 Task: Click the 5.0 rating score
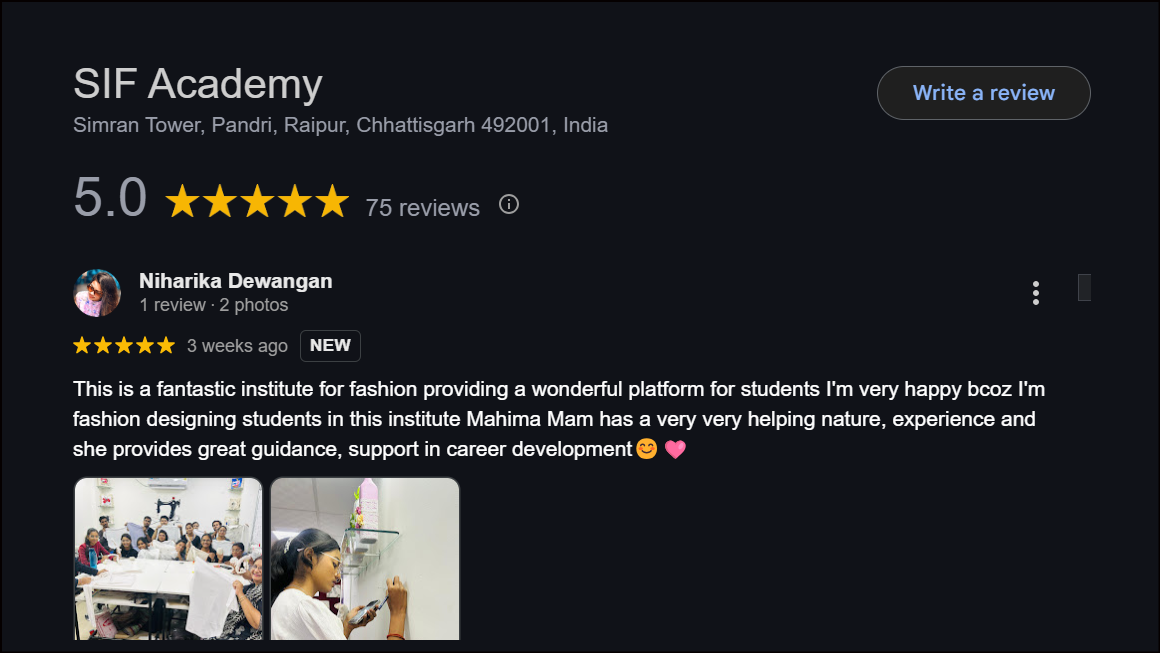(x=110, y=198)
